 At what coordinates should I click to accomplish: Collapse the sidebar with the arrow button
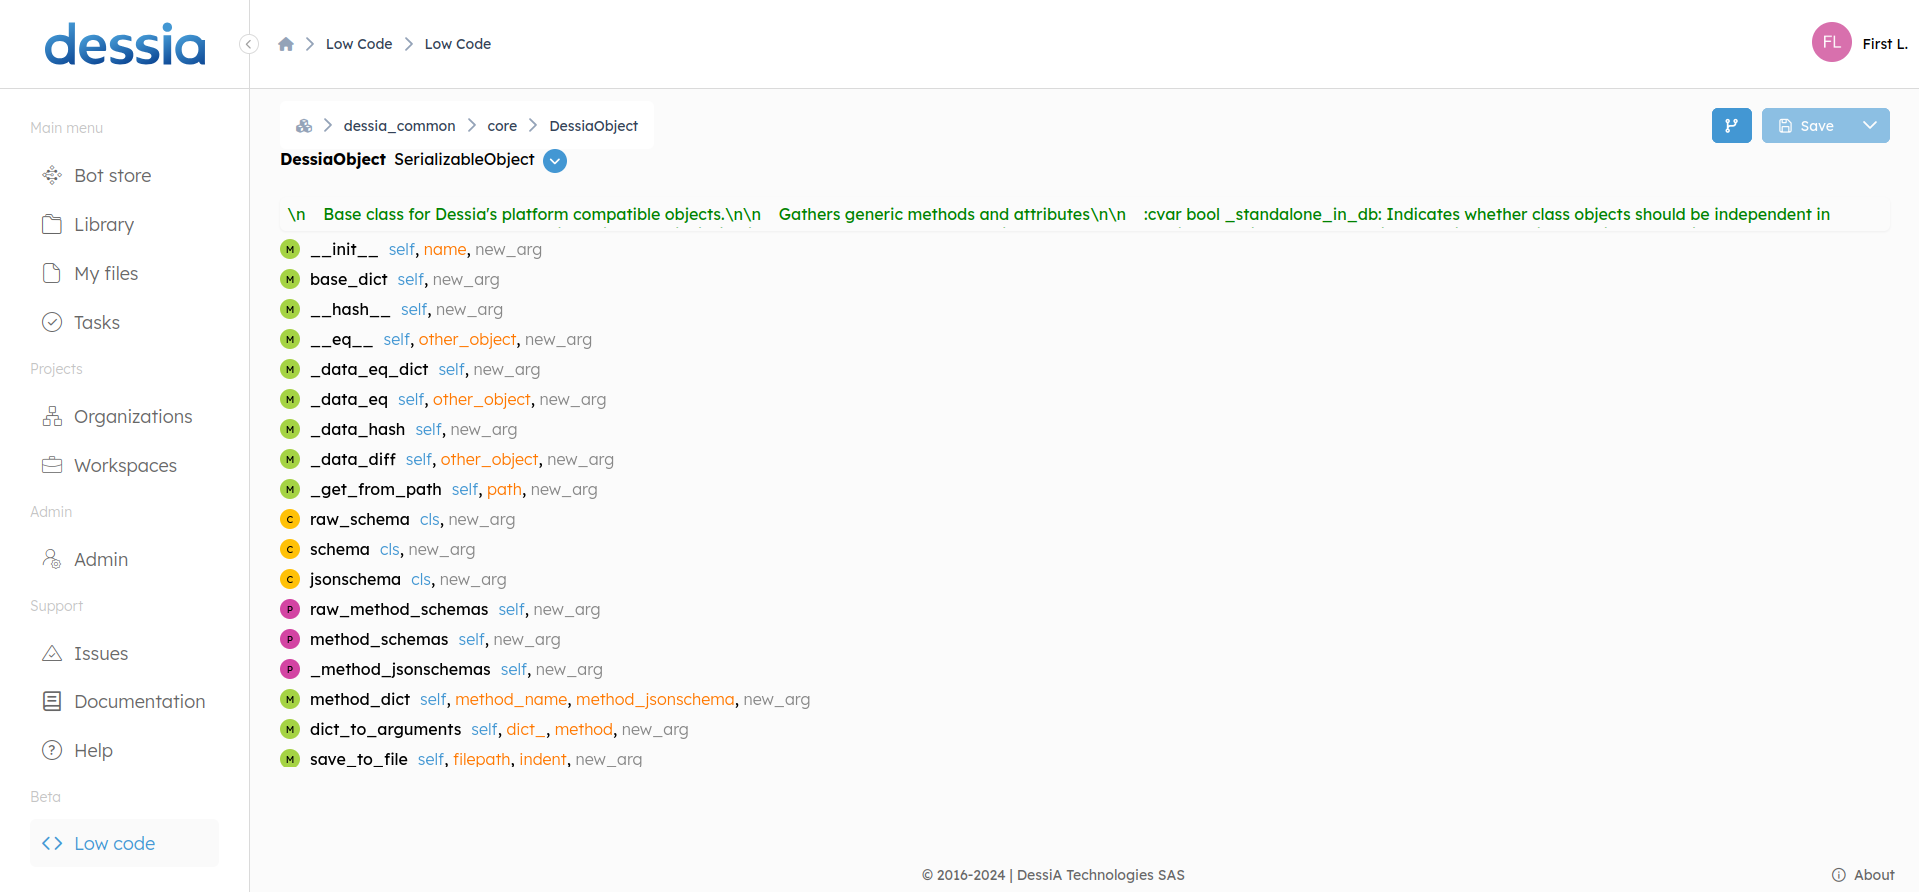coord(249,44)
